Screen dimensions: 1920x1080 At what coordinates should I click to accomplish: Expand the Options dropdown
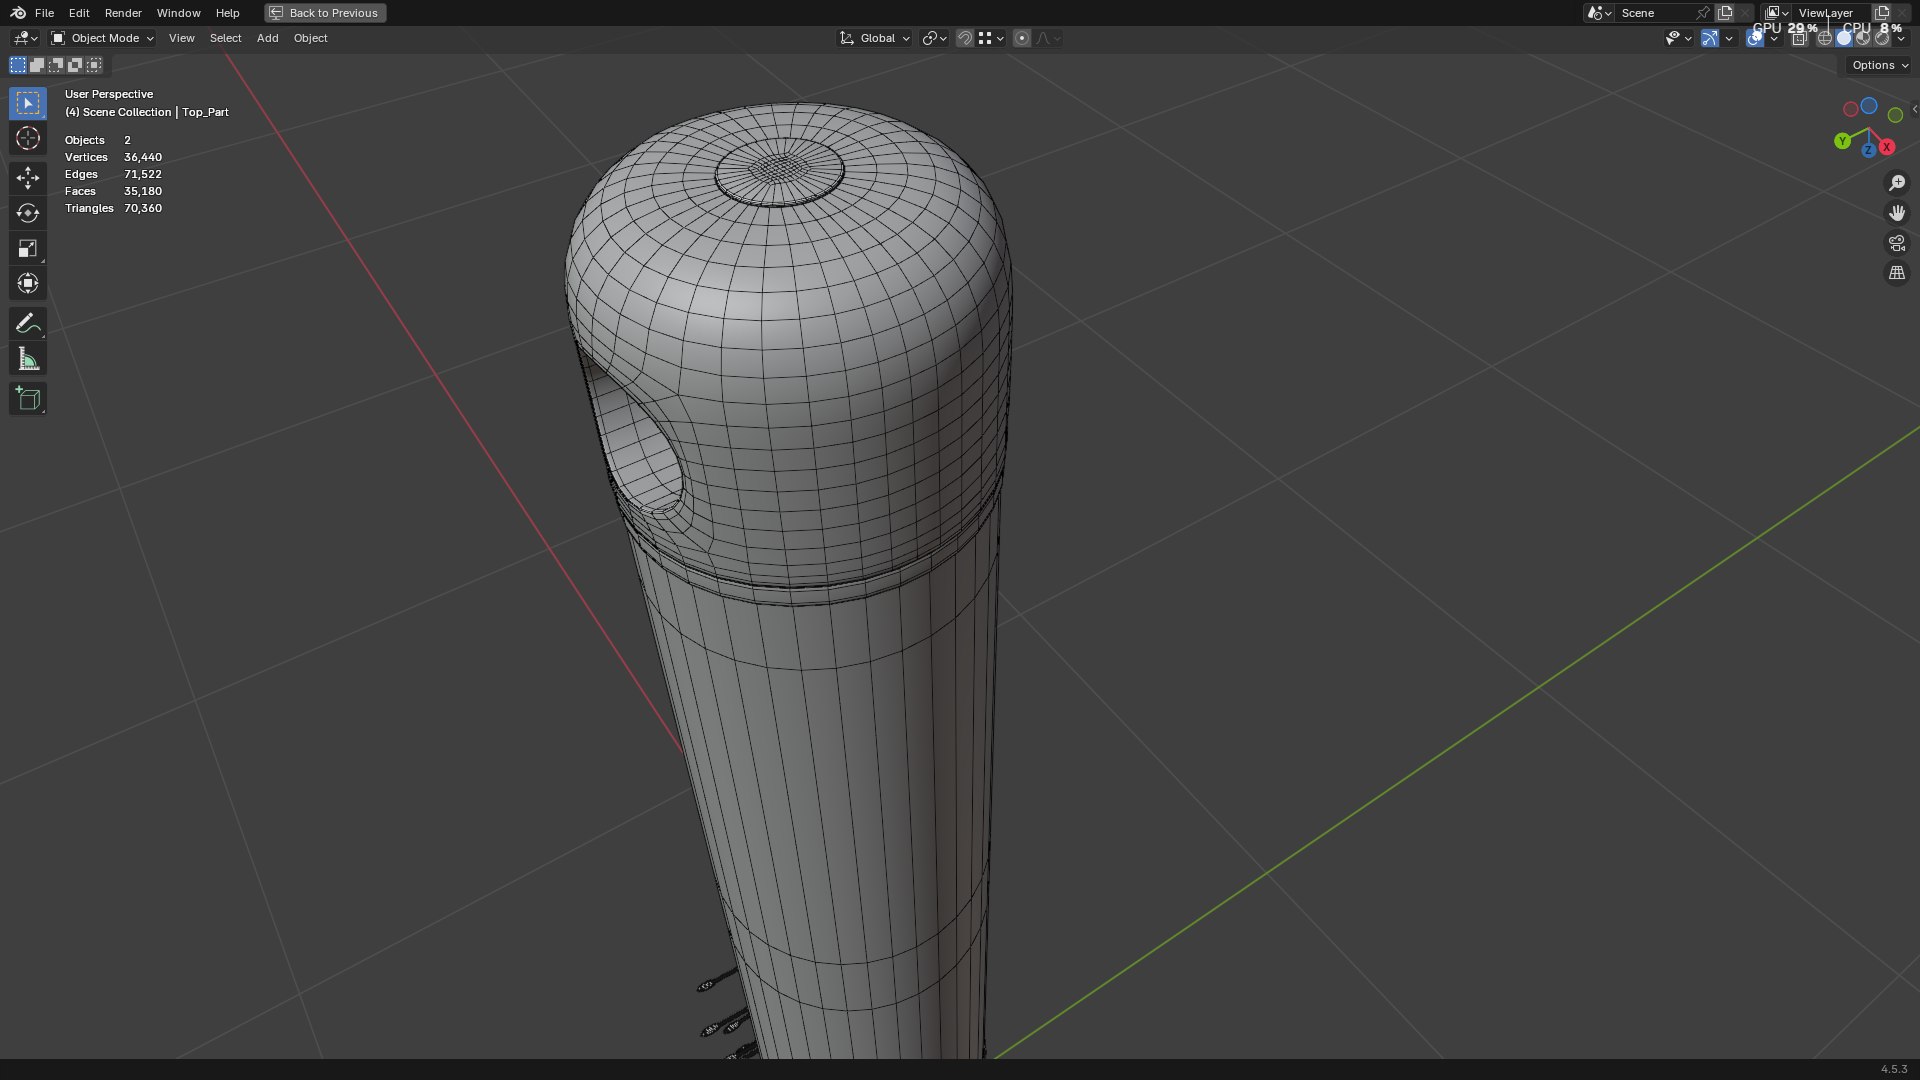point(1880,65)
